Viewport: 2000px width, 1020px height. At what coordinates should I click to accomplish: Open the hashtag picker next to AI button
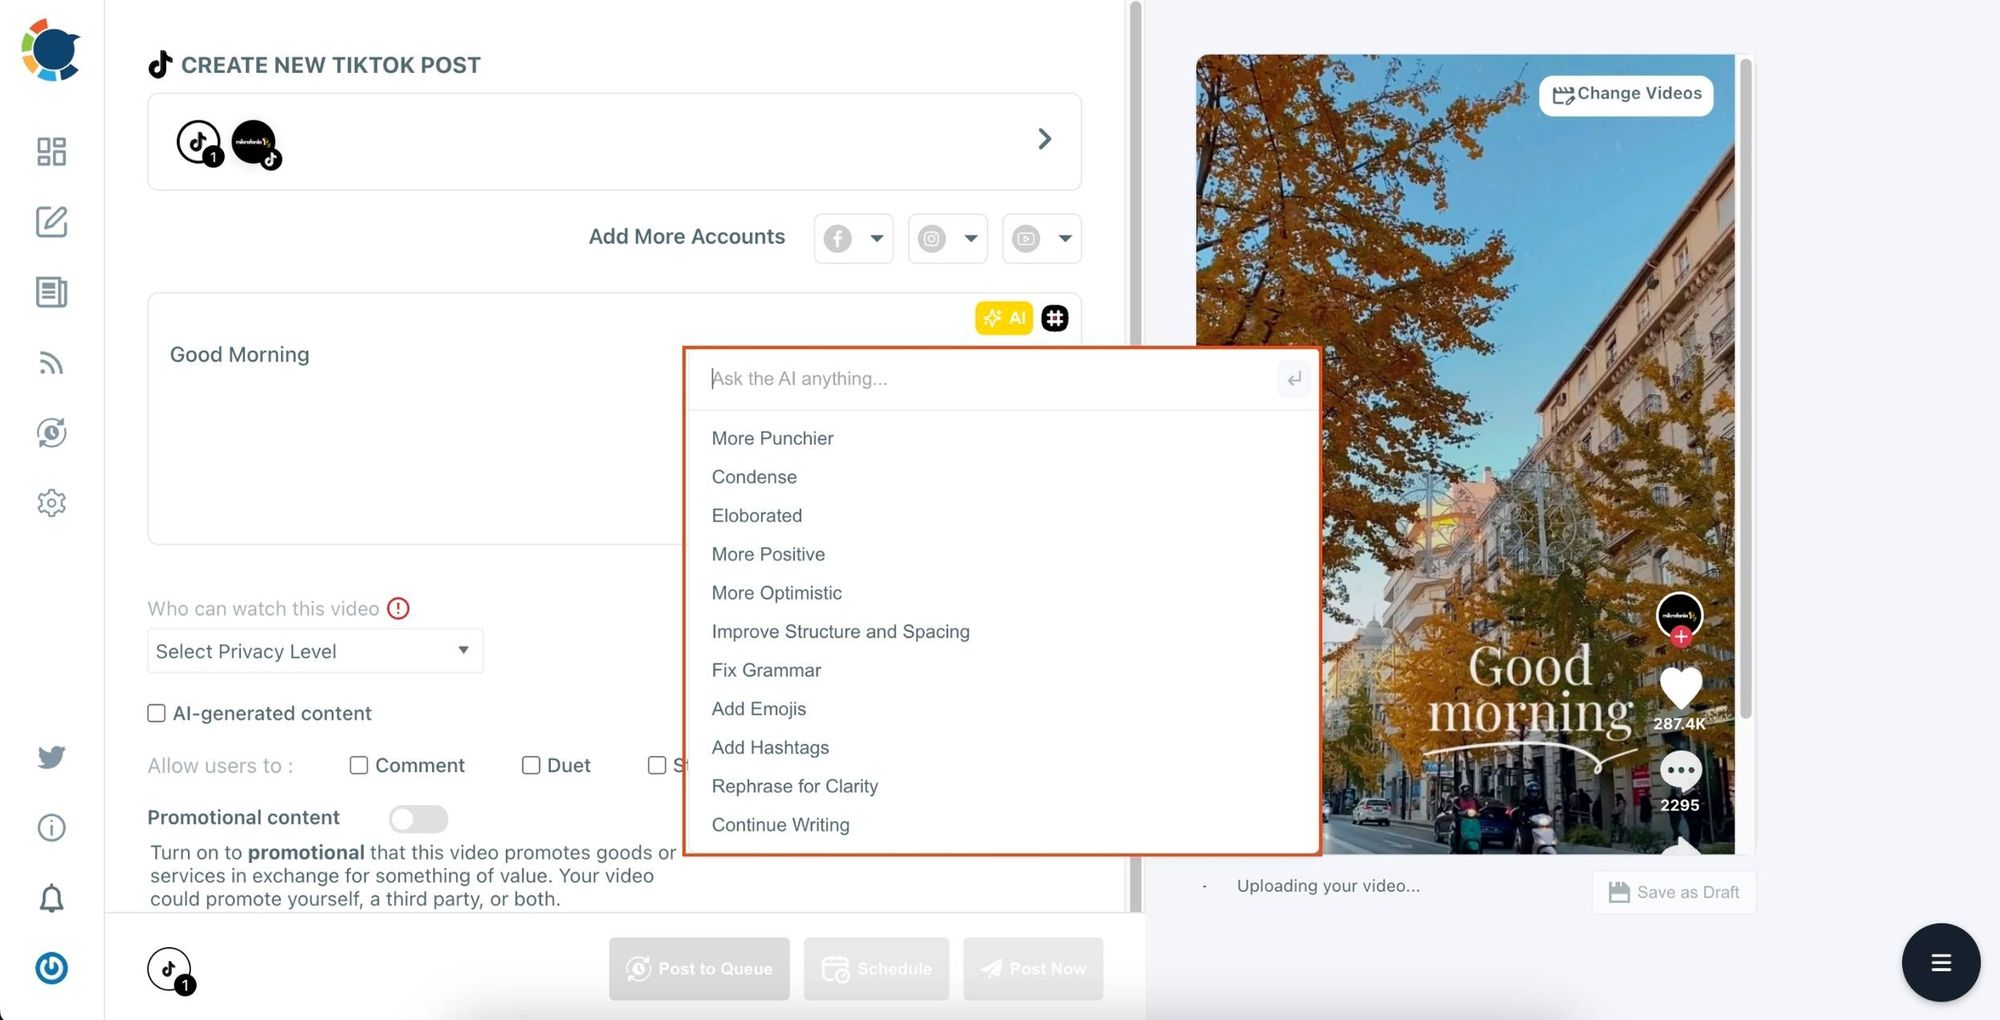pos(1054,317)
